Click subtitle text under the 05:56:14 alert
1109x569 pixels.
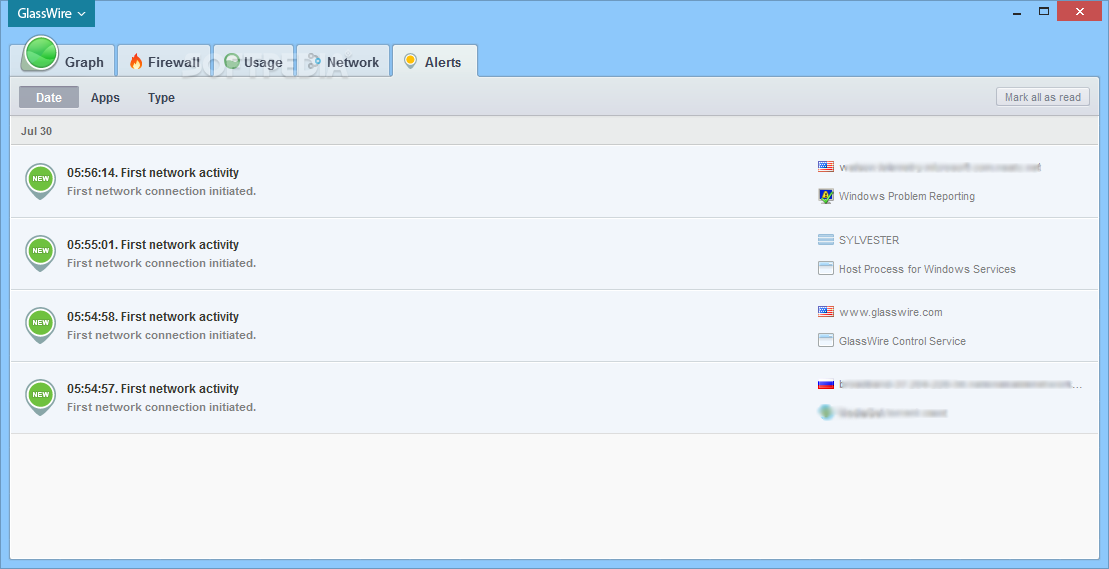pos(161,191)
